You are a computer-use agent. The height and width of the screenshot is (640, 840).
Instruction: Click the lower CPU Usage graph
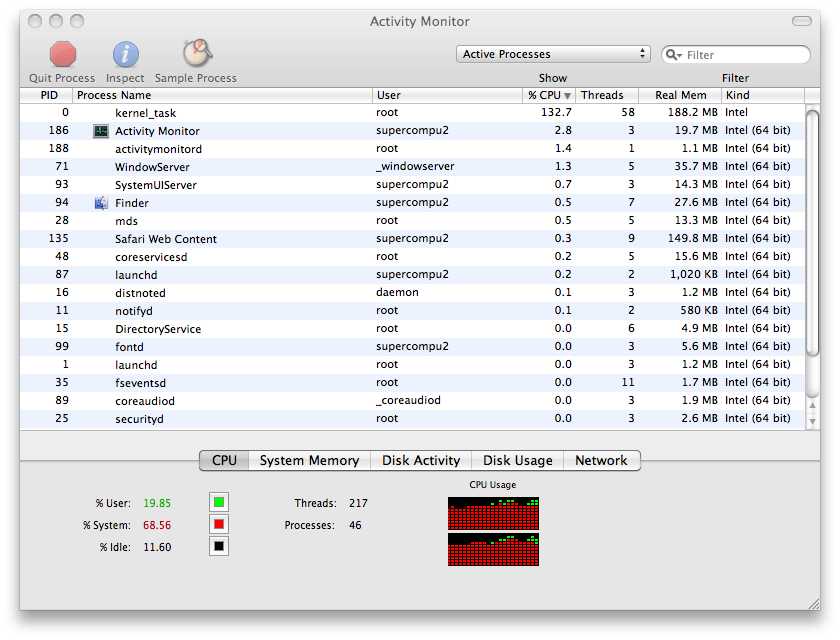pyautogui.click(x=493, y=549)
